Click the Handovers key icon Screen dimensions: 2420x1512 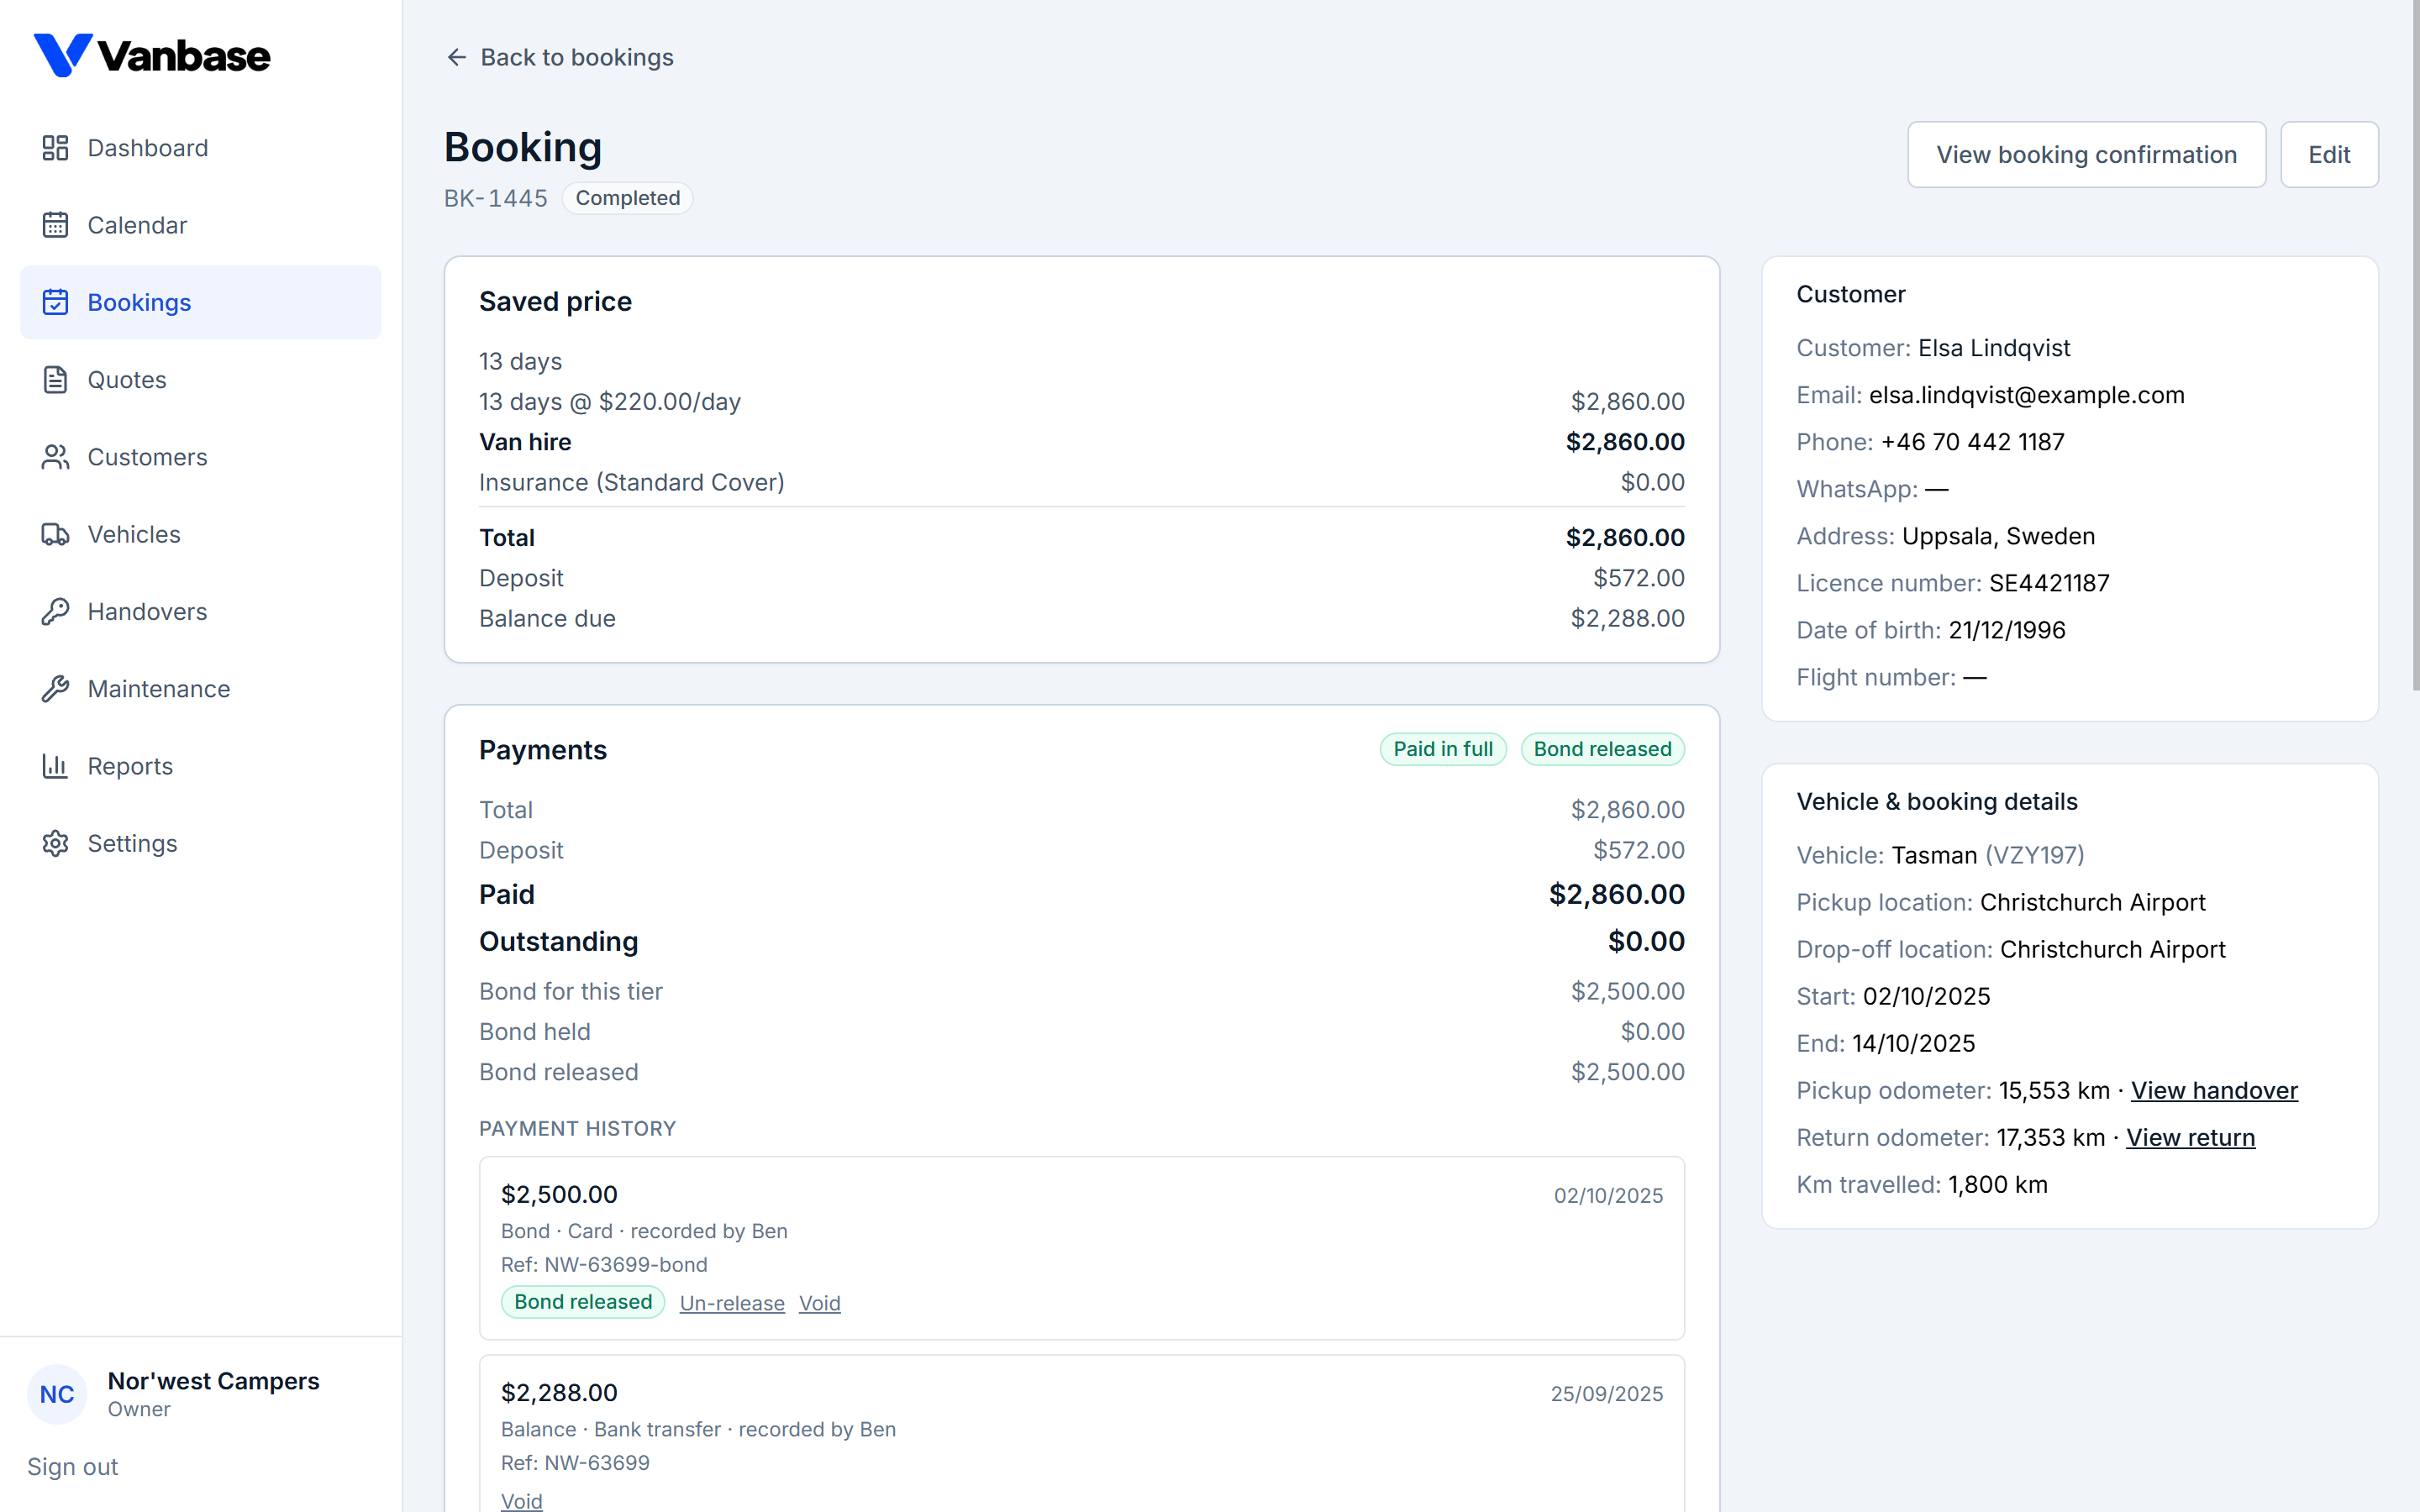click(x=55, y=611)
